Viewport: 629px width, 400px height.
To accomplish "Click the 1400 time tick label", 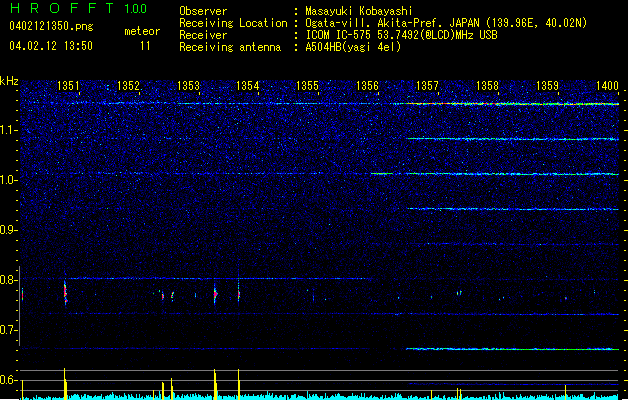I will pos(607,85).
